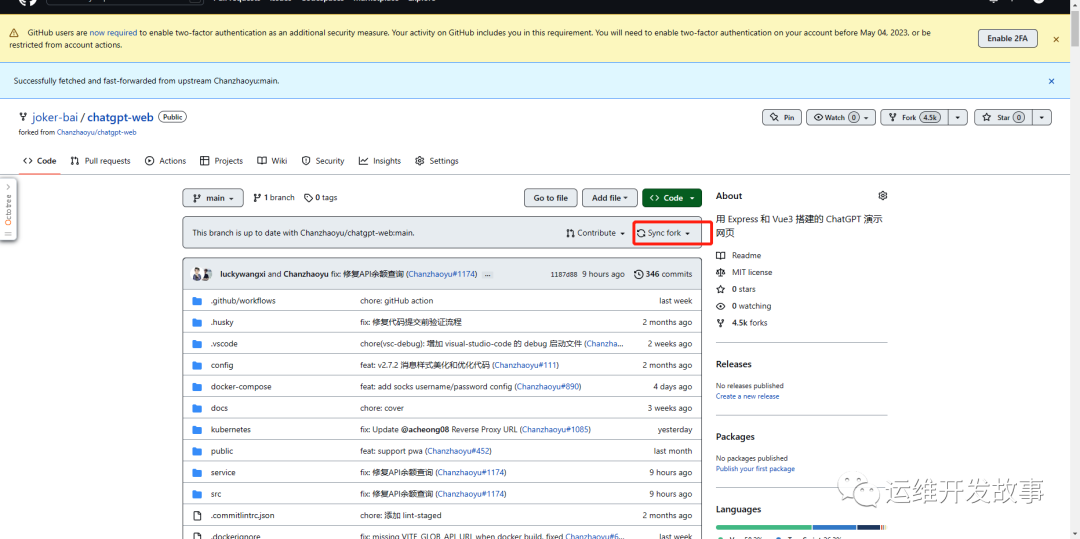The image size is (1080, 539).
Task: Switch to the Wiki tab
Action: click(272, 161)
